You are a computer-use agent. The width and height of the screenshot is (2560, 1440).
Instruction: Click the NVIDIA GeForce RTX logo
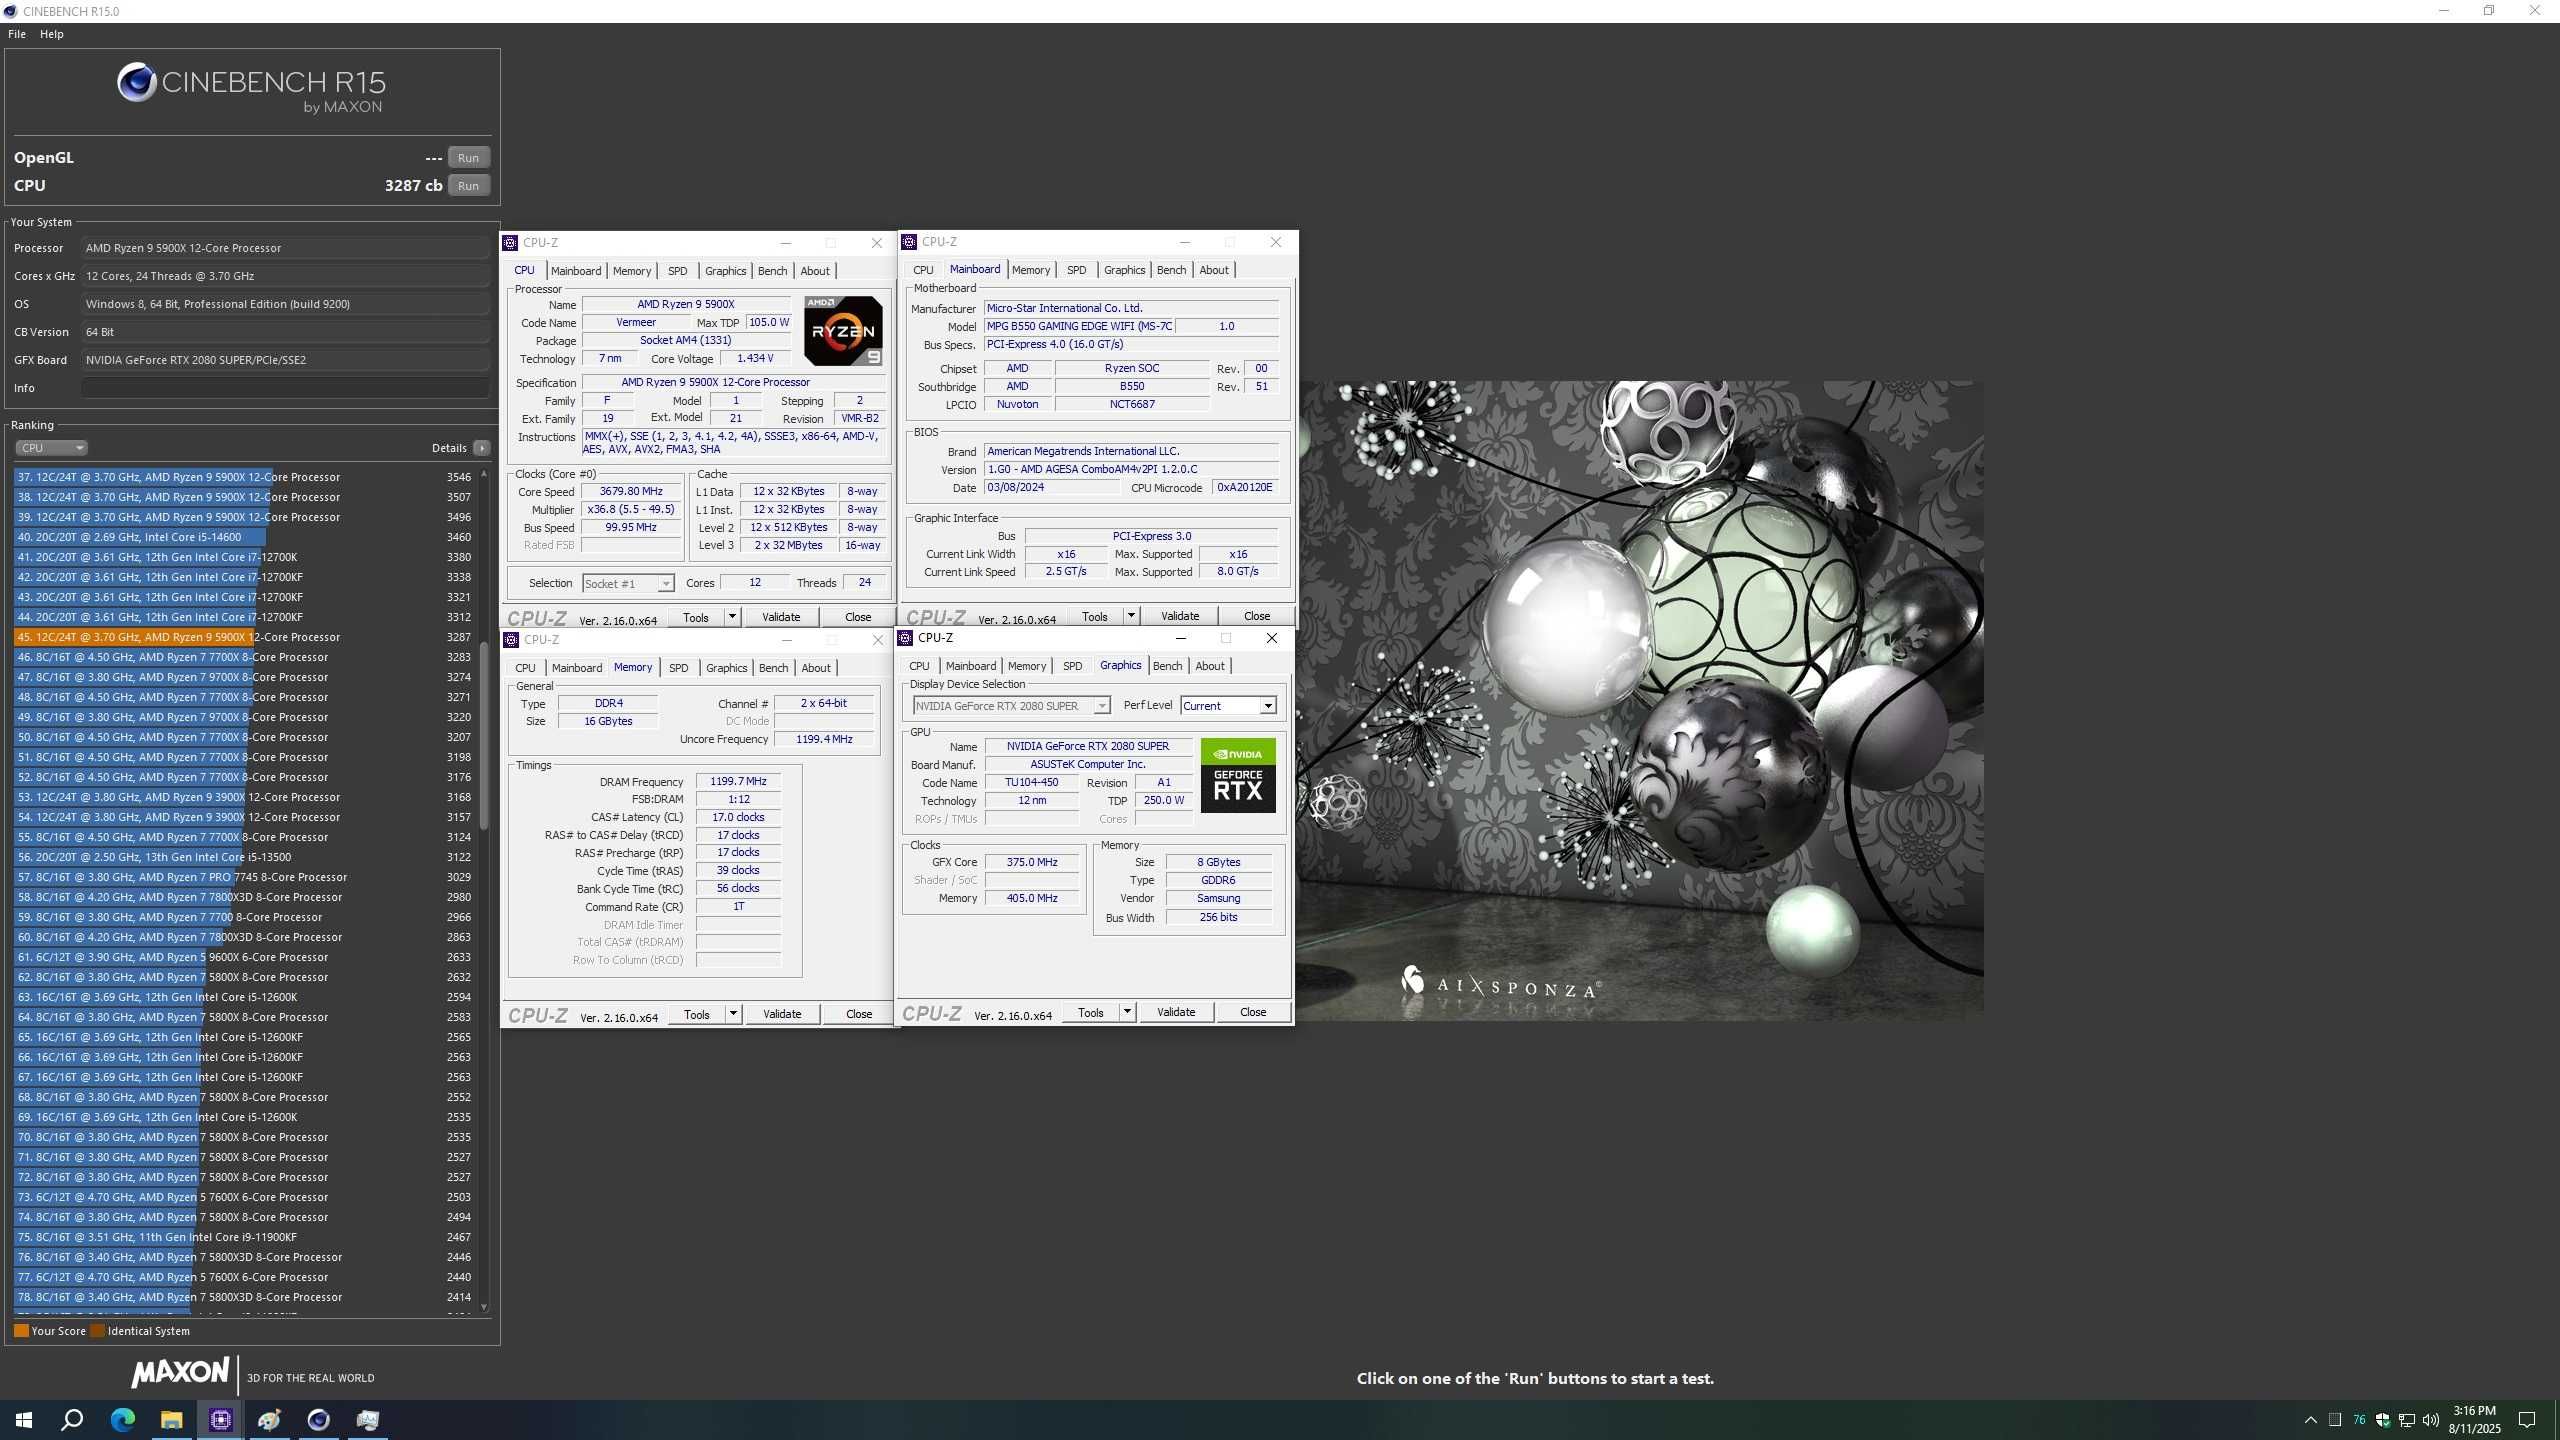(1238, 775)
